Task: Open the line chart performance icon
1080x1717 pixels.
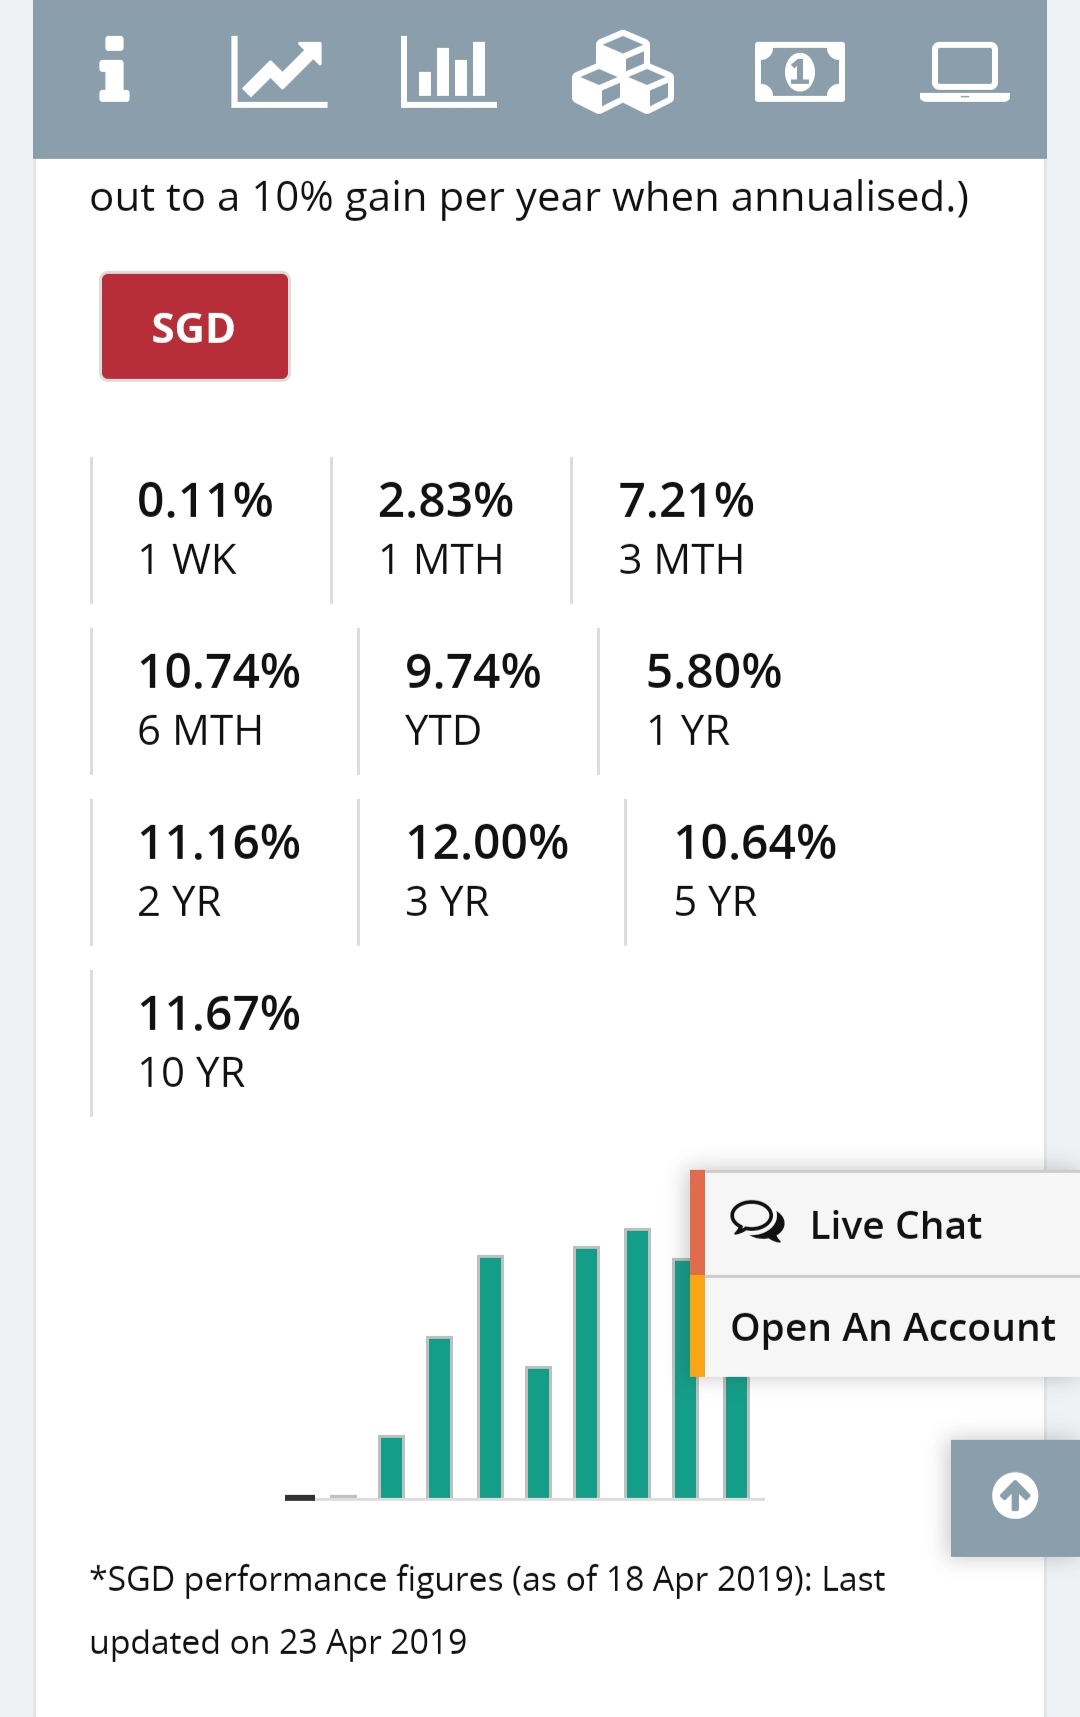Action: click(279, 72)
